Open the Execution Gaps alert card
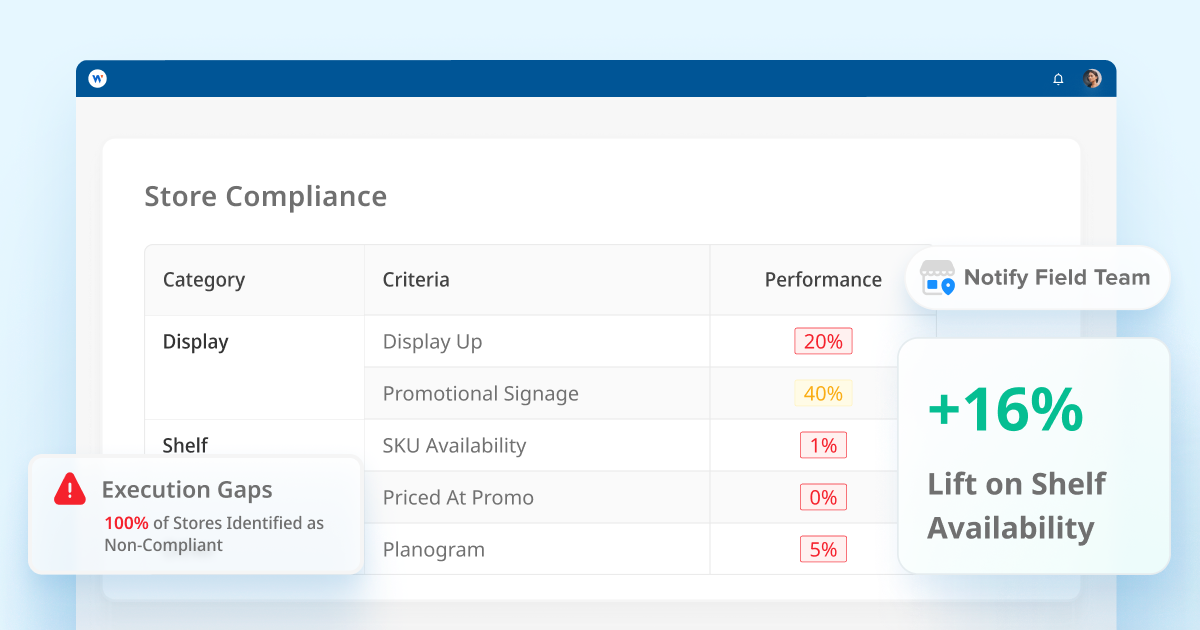 pos(195,515)
